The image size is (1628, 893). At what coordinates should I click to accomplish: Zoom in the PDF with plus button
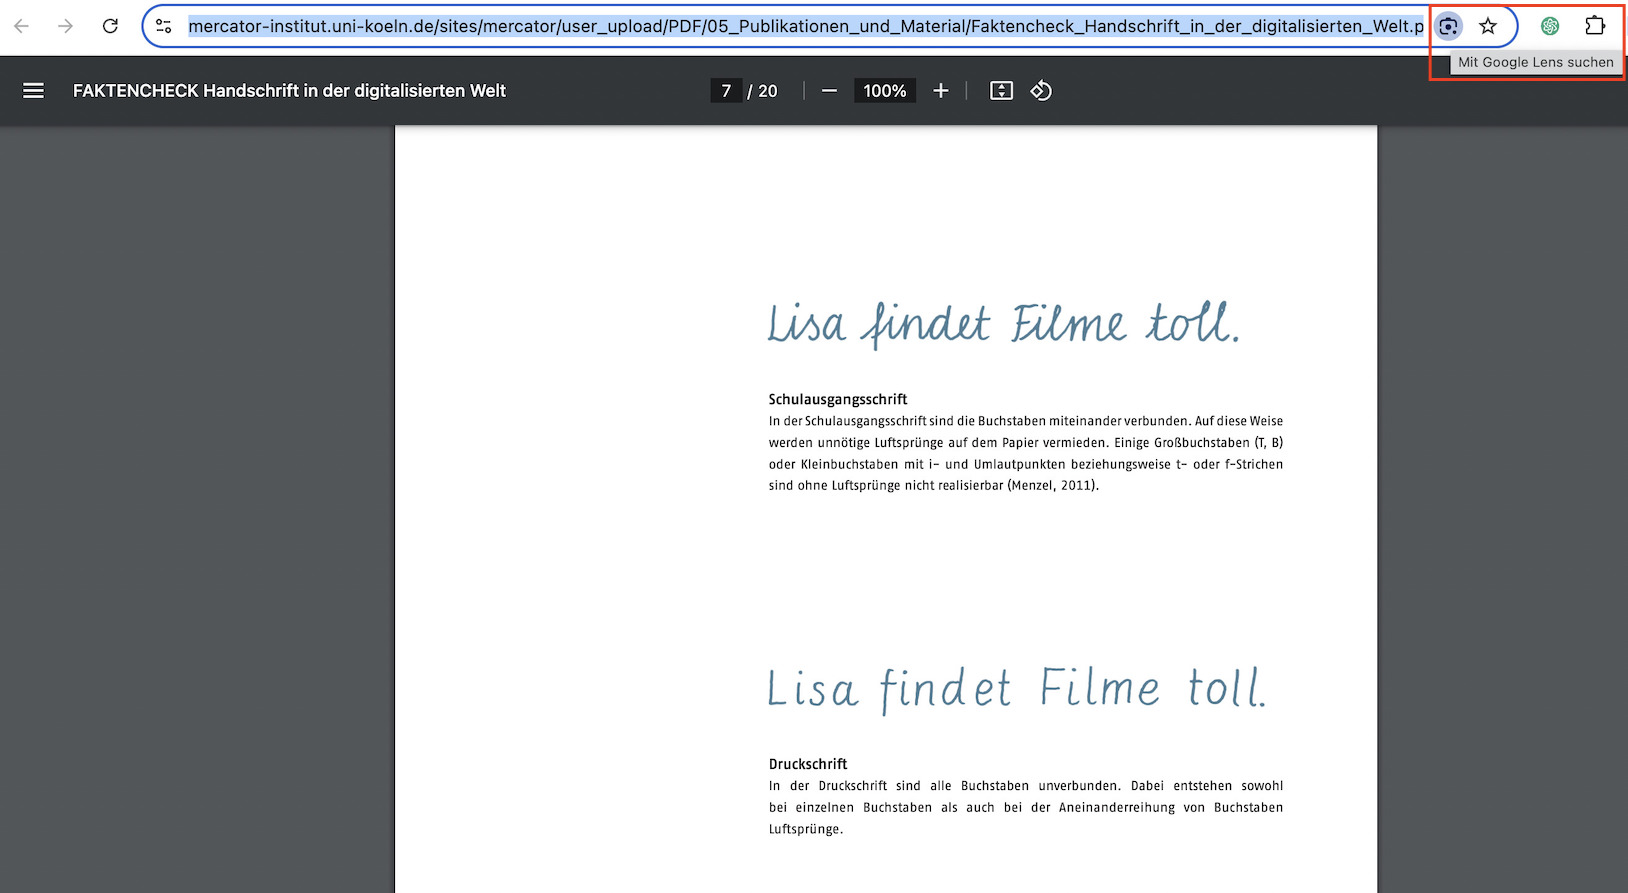click(940, 91)
